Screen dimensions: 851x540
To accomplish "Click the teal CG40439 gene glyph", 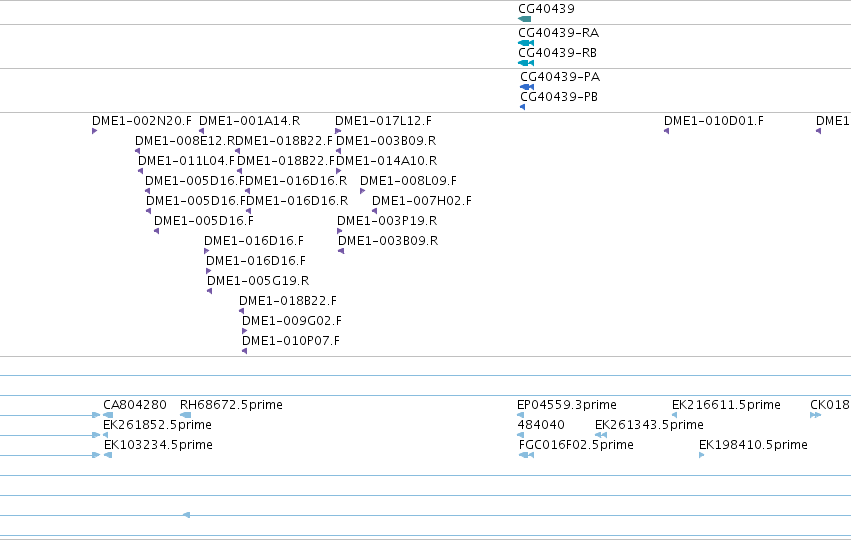I will tap(525, 19).
